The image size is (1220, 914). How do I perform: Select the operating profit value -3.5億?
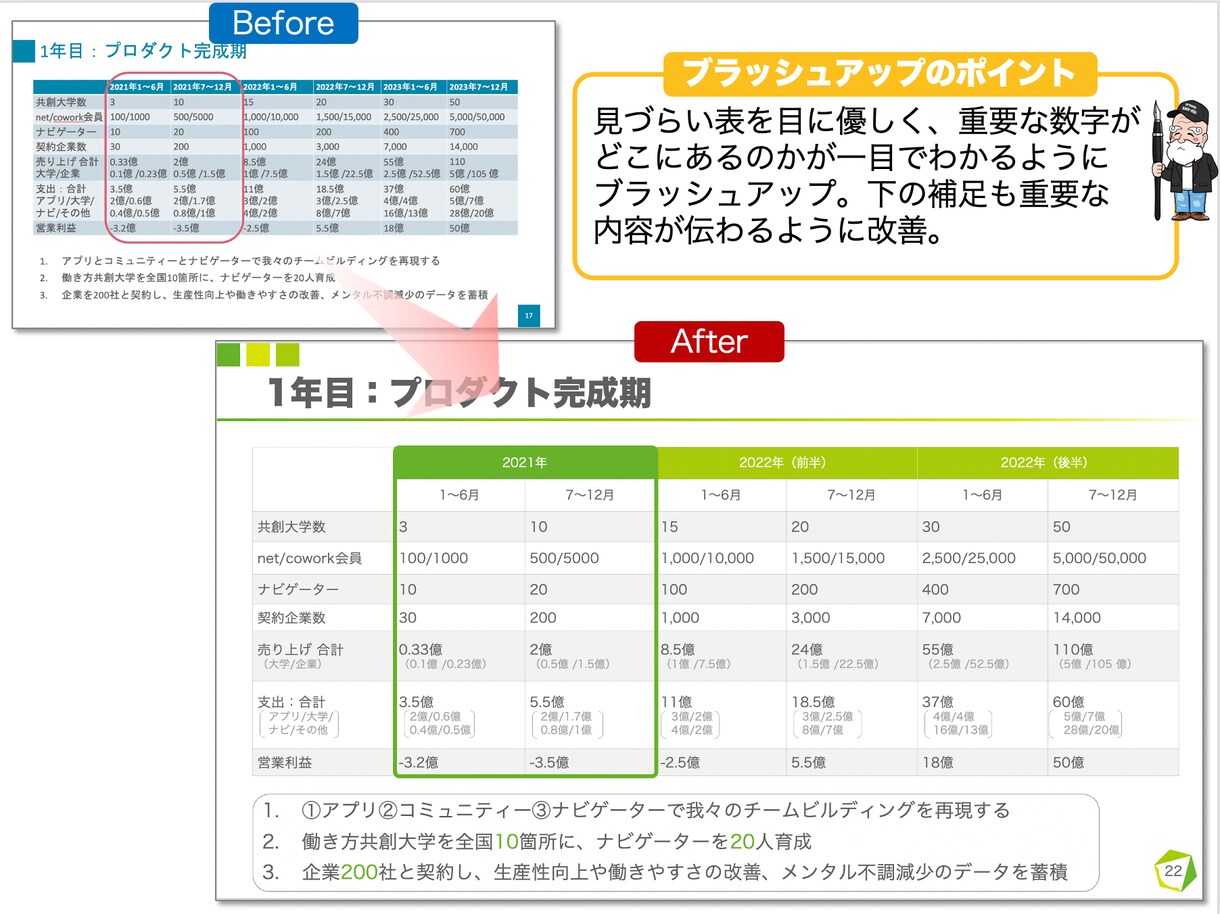pos(549,762)
